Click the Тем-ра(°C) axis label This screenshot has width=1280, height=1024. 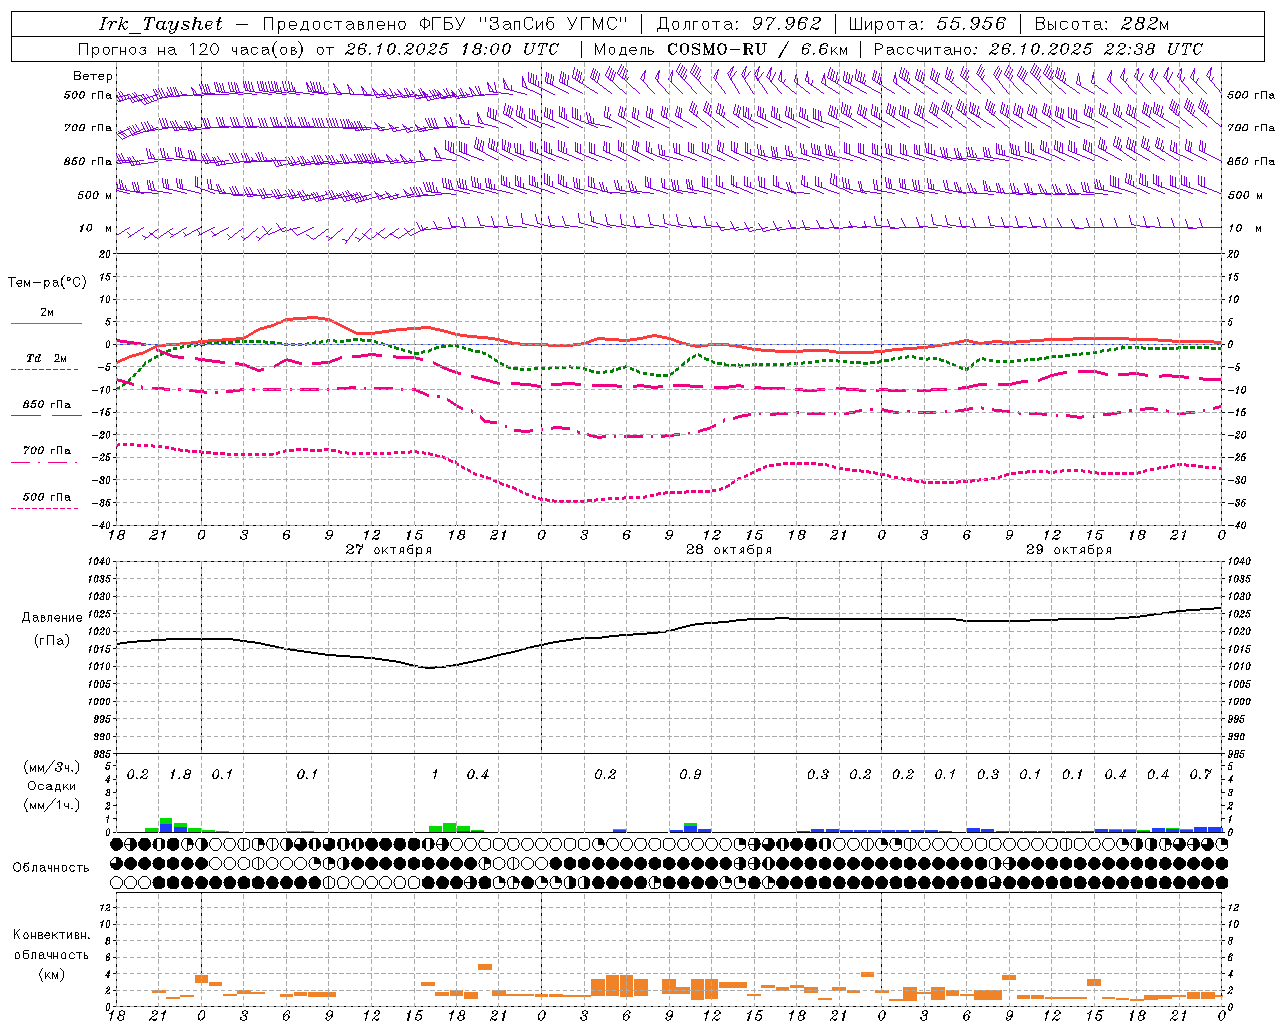point(47,283)
